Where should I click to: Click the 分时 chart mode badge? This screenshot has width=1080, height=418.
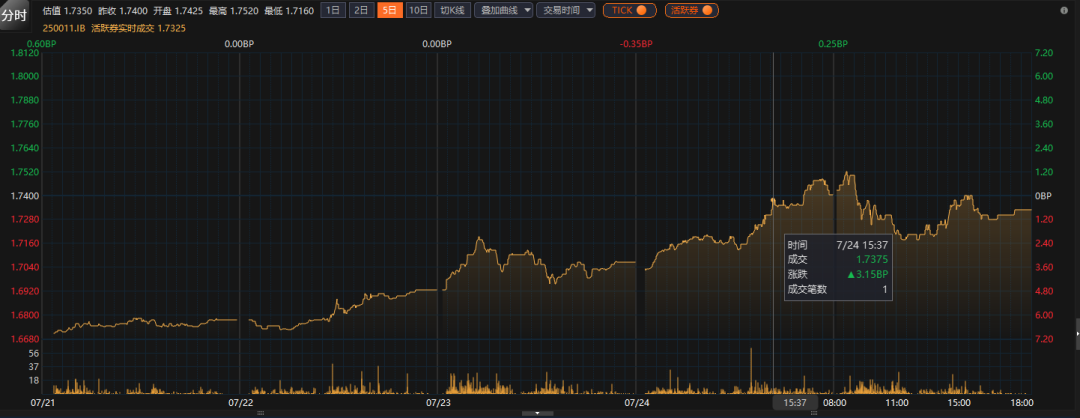[16, 15]
